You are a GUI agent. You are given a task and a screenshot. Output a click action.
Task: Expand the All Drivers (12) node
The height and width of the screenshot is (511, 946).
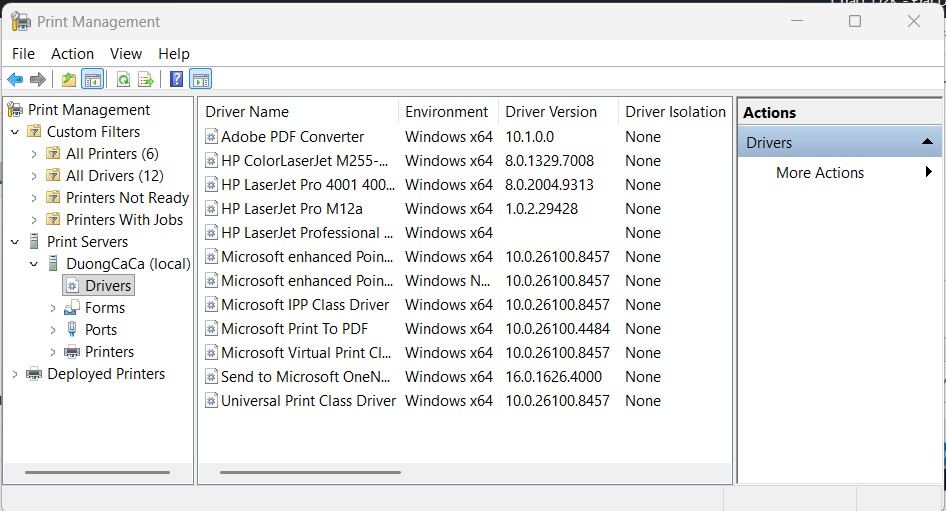pyautogui.click(x=34, y=176)
